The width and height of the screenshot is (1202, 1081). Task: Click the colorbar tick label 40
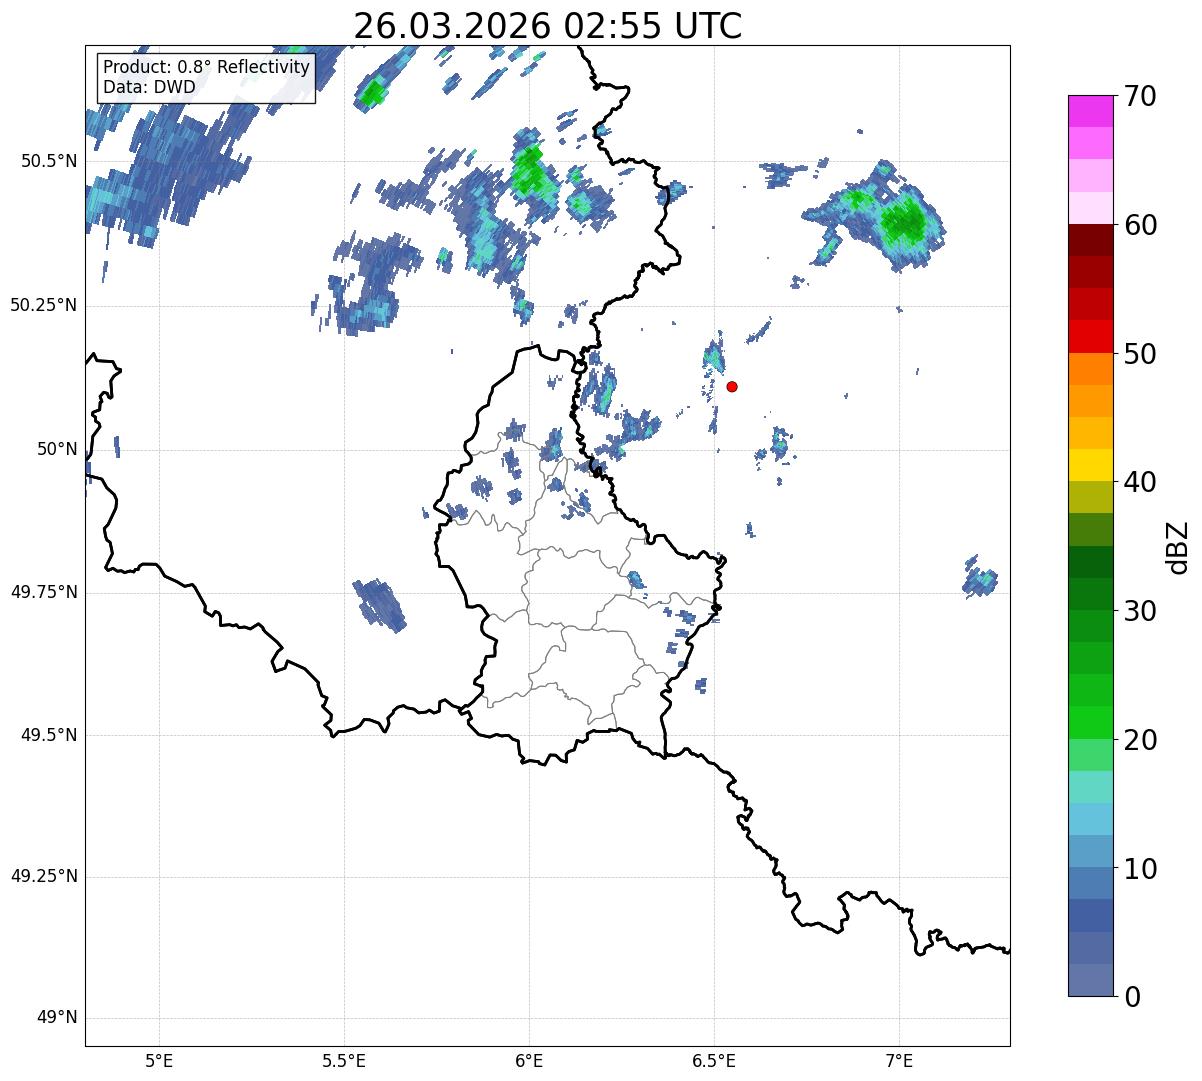point(1140,483)
